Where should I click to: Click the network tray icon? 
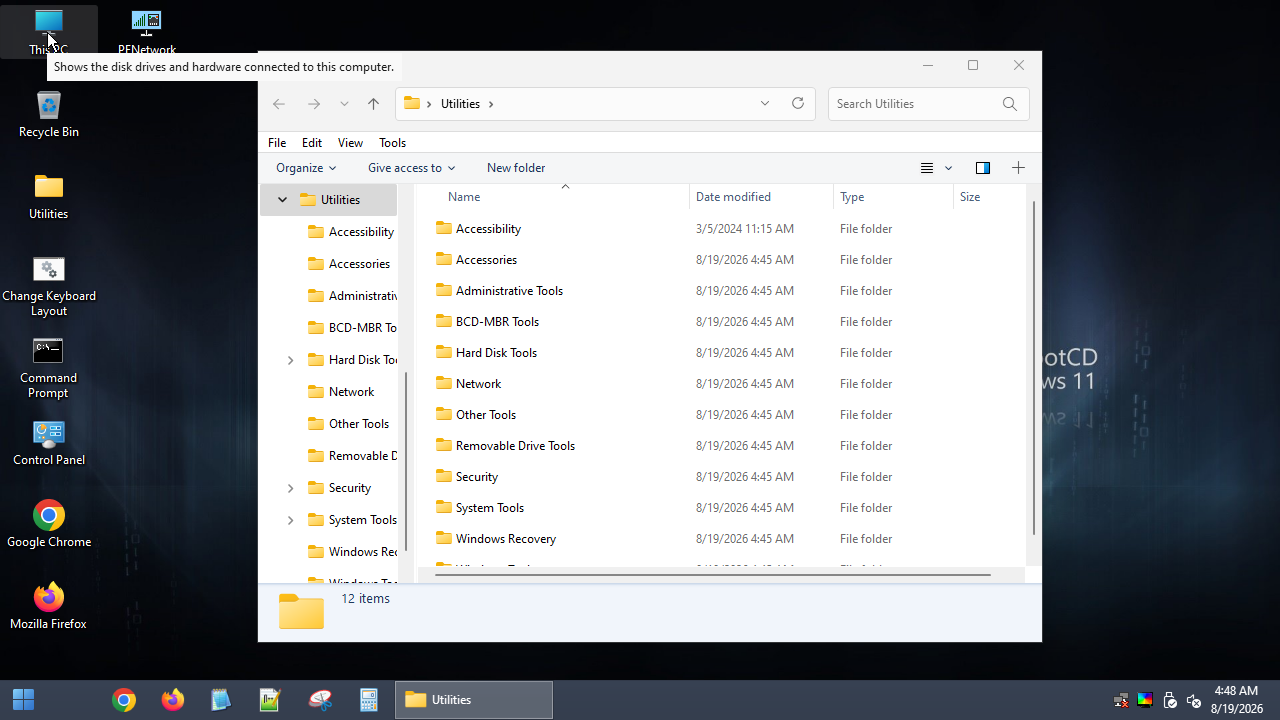pyautogui.click(x=1121, y=700)
